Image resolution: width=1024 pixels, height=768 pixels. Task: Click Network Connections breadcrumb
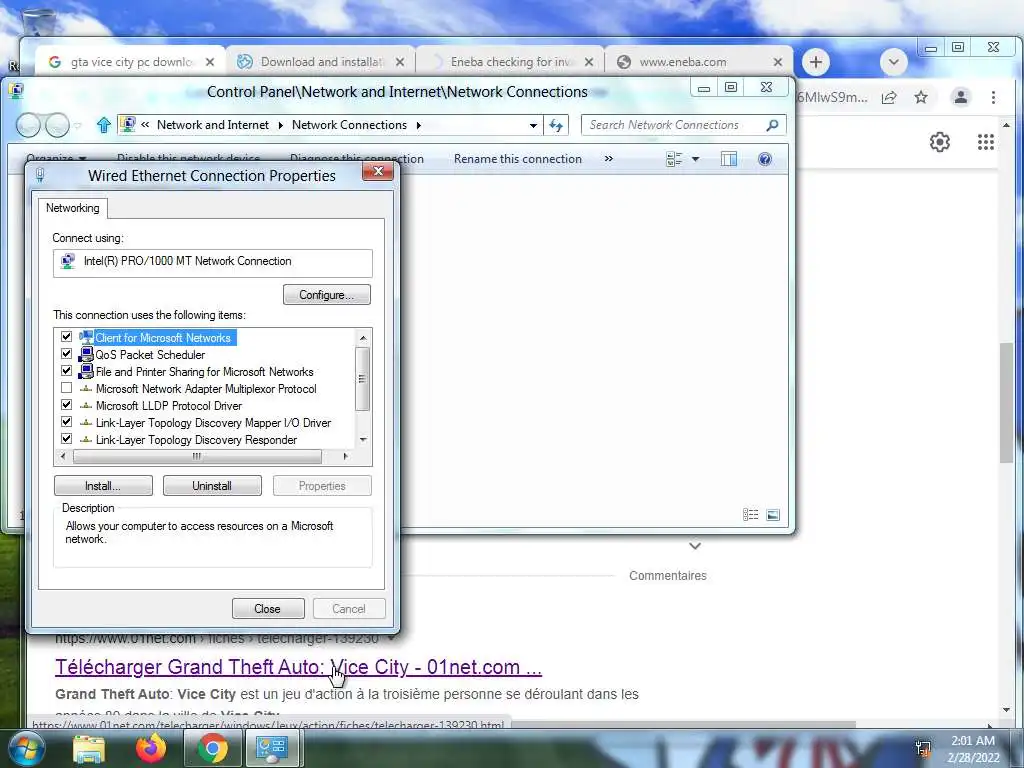(x=349, y=125)
